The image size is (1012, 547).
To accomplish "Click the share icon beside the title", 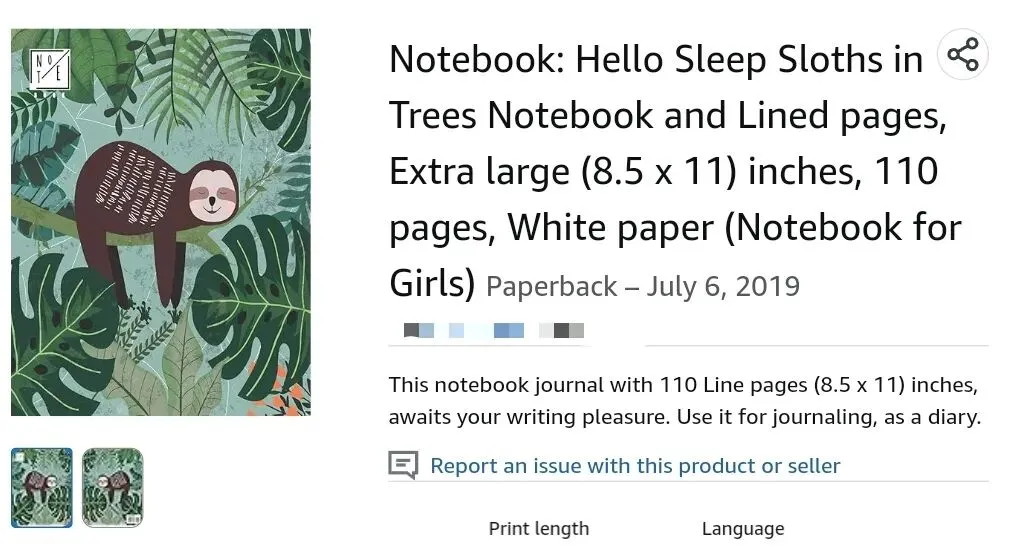I will tap(962, 54).
